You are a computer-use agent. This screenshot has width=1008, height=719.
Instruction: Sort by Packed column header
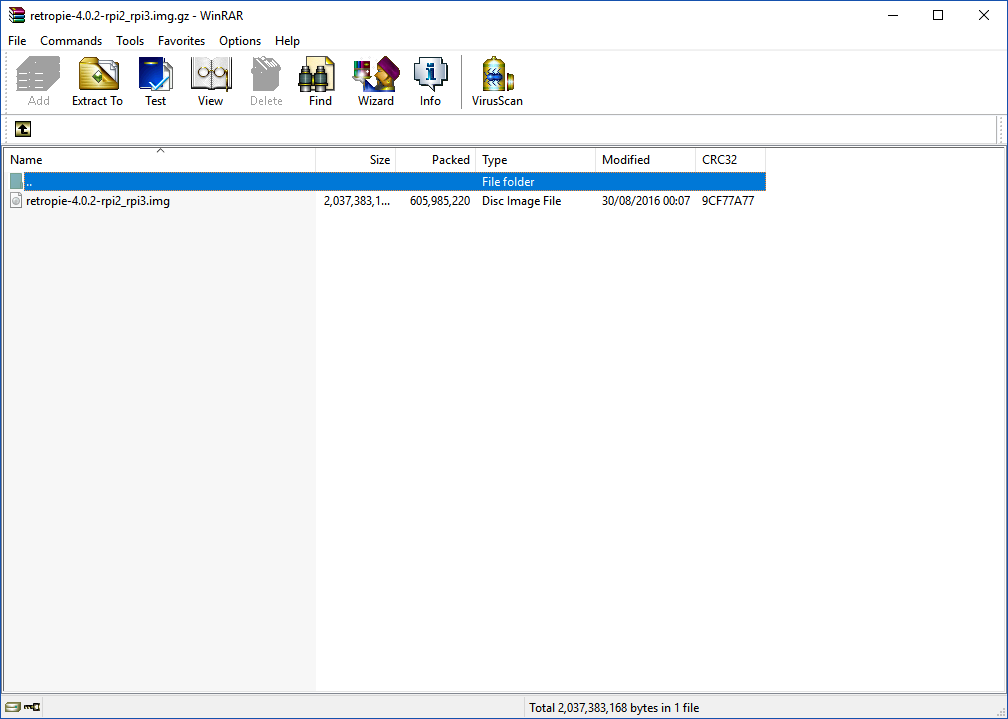435,159
